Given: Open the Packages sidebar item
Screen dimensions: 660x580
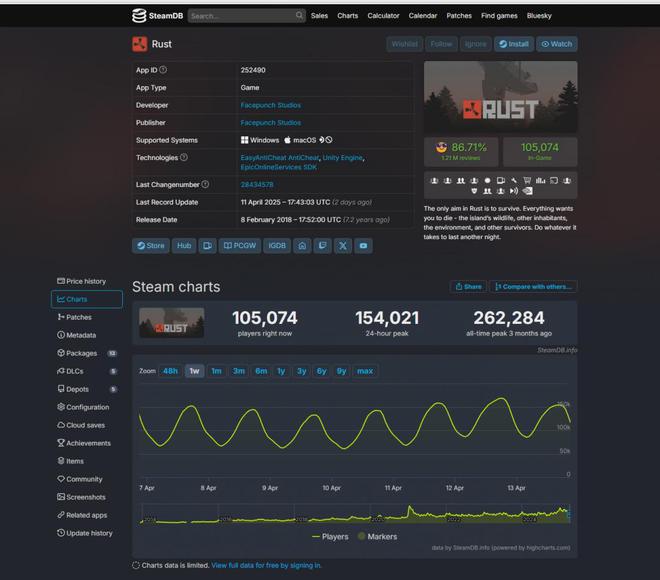Looking at the screenshot, I should pyautogui.click(x=86, y=354).
